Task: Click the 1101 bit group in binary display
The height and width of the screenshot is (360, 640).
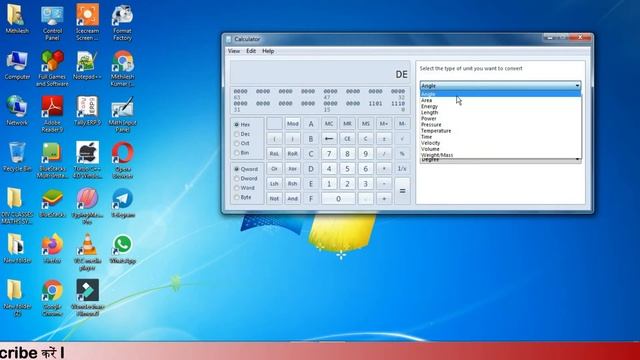Action: [375, 104]
